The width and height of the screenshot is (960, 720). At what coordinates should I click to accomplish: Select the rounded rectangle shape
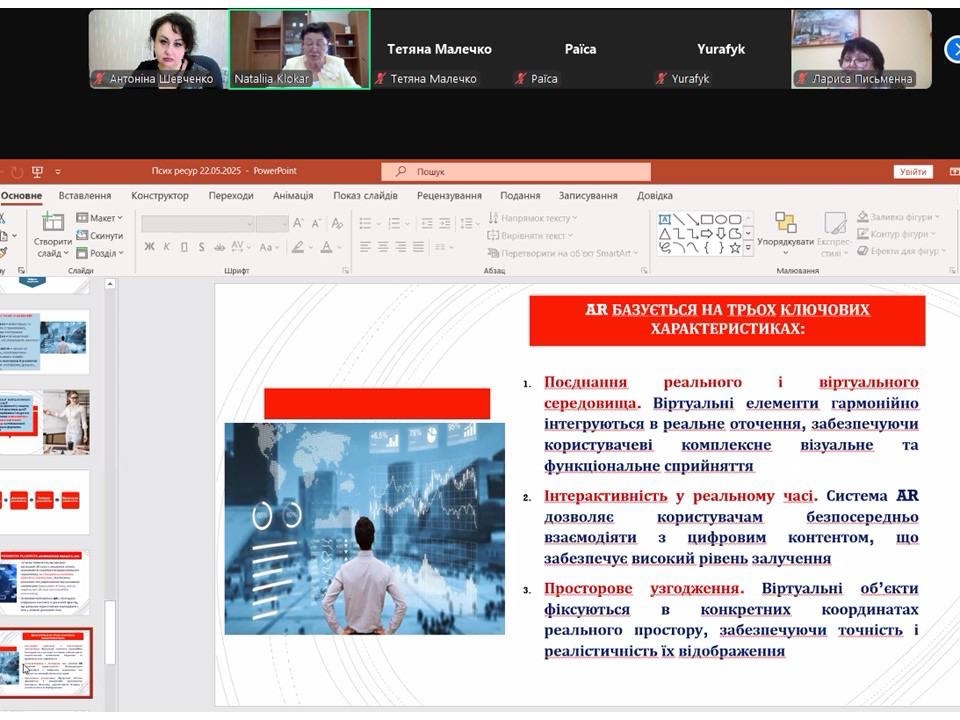(735, 219)
